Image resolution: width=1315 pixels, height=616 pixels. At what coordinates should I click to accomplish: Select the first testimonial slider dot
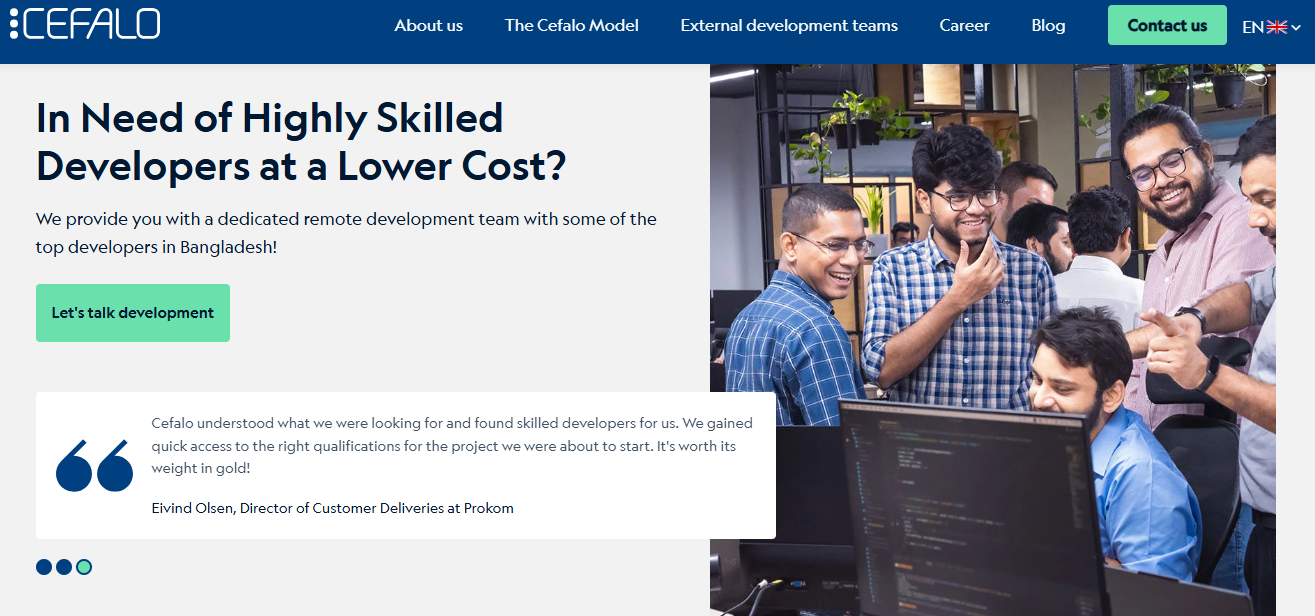tap(44, 567)
